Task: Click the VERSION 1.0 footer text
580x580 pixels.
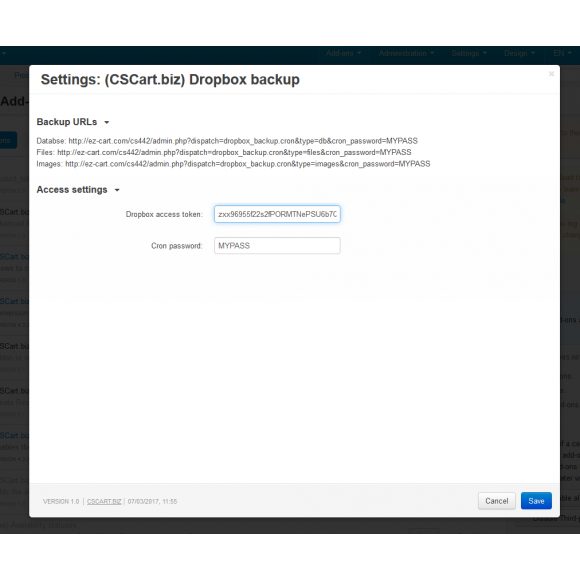Action: pyautogui.click(x=61, y=502)
